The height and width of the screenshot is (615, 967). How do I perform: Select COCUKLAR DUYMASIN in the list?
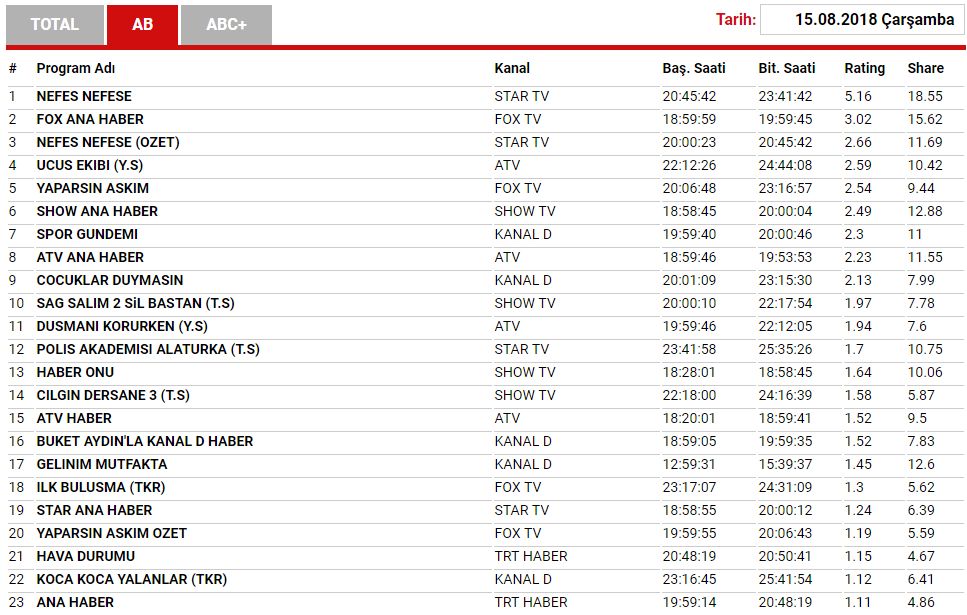pos(110,280)
